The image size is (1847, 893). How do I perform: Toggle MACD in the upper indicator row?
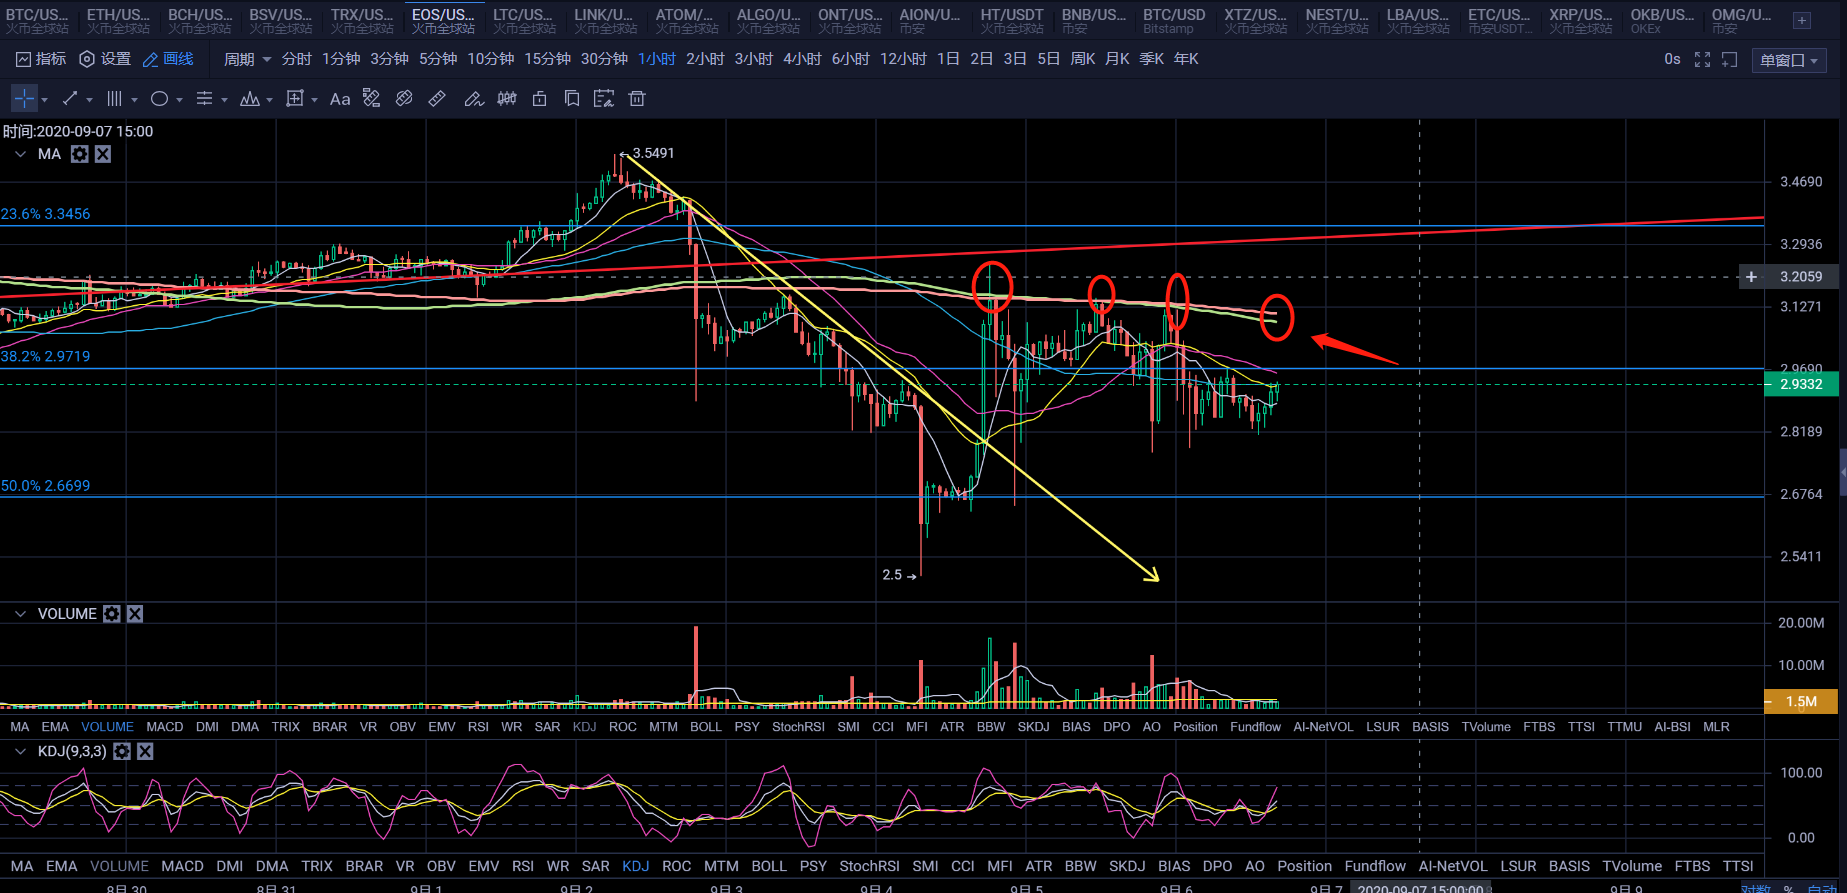tap(165, 727)
